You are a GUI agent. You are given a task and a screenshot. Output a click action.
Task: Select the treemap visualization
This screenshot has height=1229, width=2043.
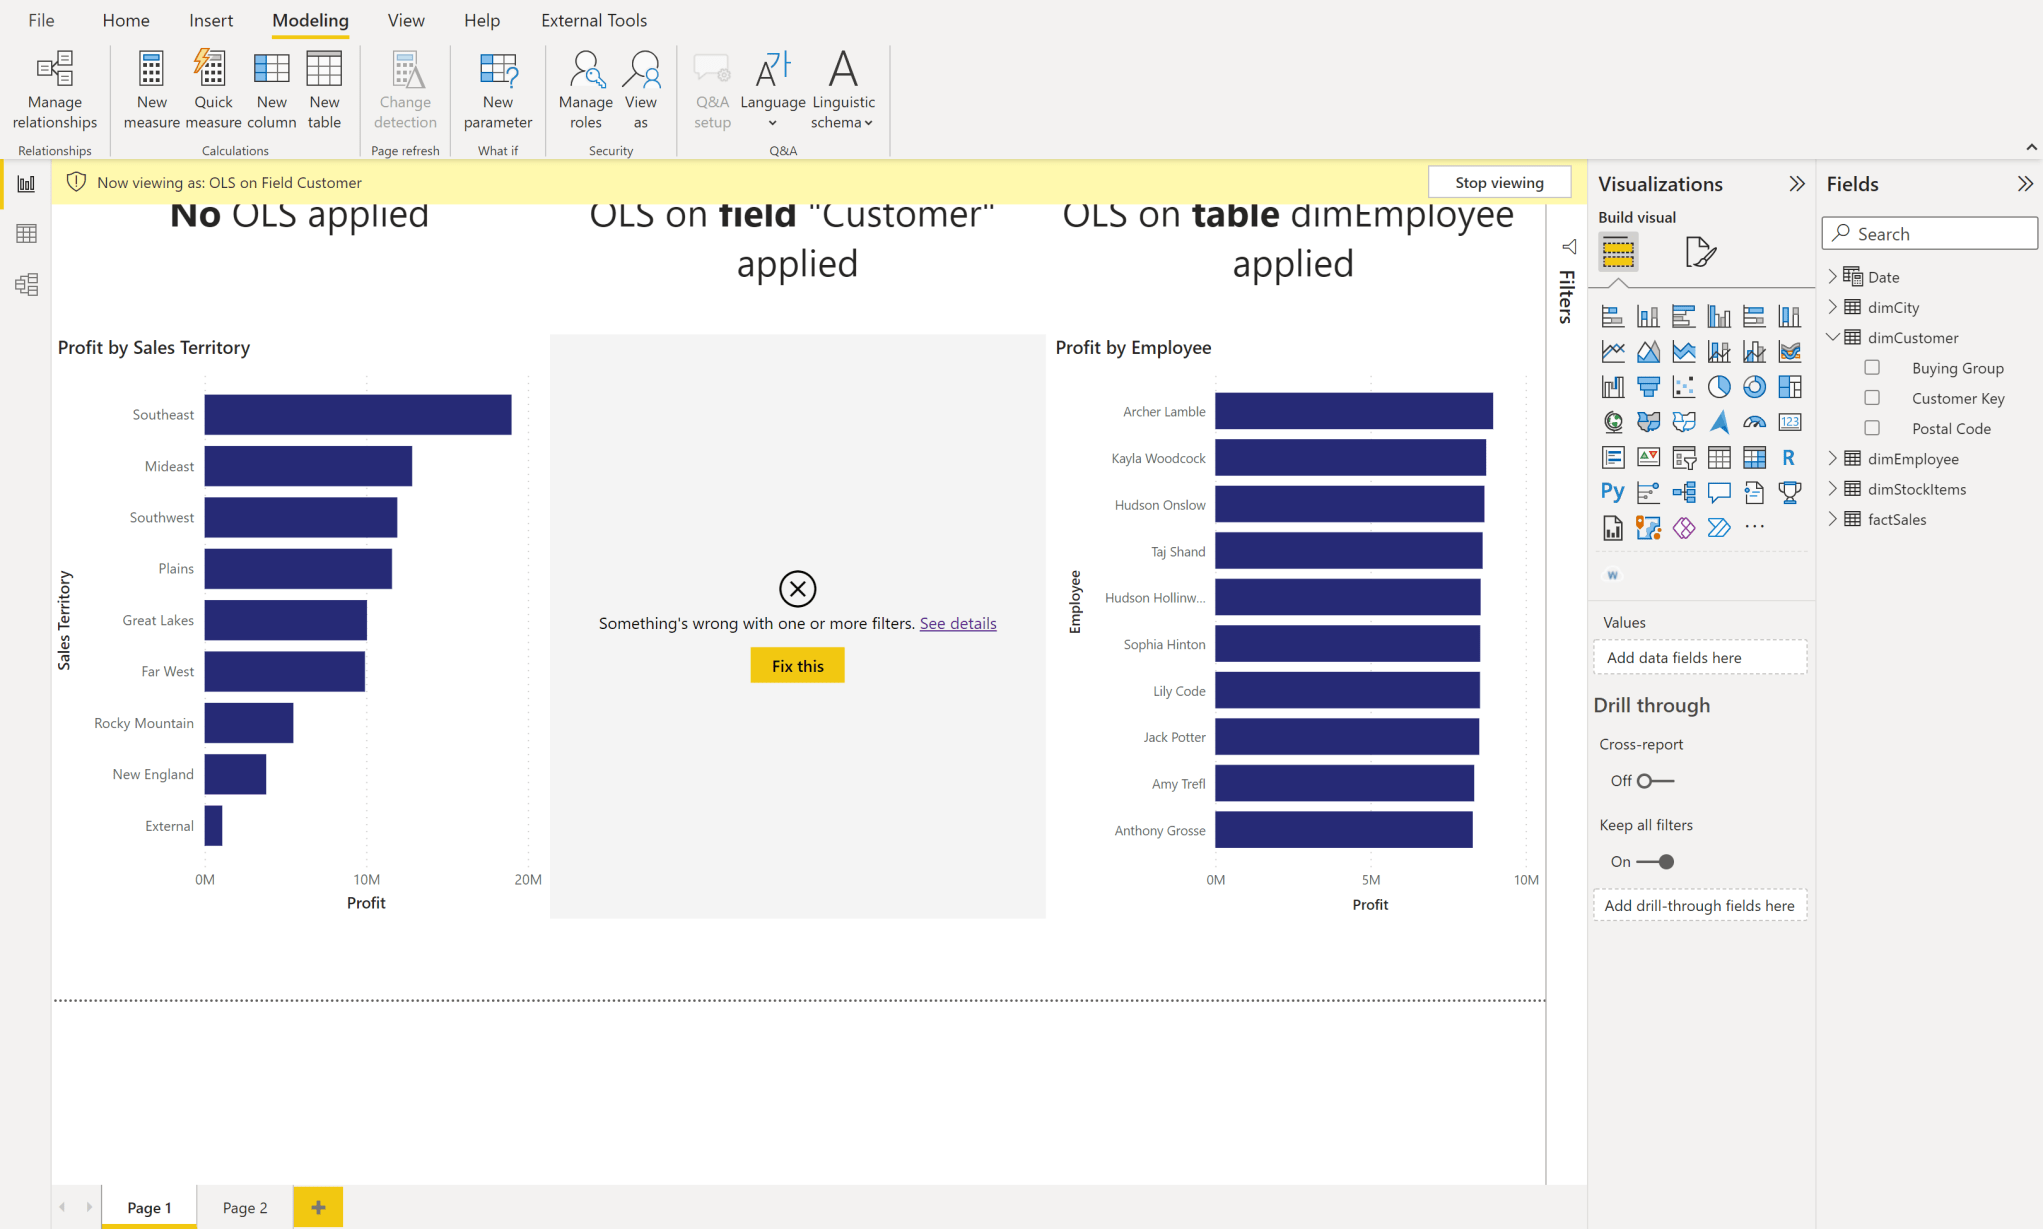click(1790, 386)
